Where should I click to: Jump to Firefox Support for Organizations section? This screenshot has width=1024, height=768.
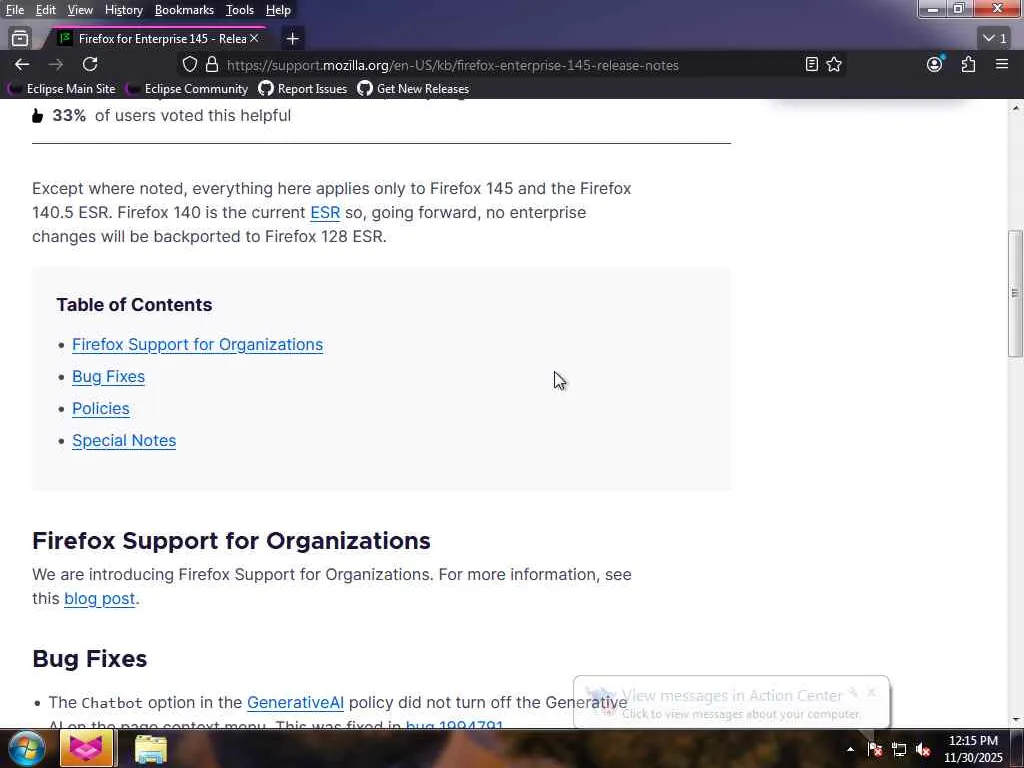coord(197,344)
